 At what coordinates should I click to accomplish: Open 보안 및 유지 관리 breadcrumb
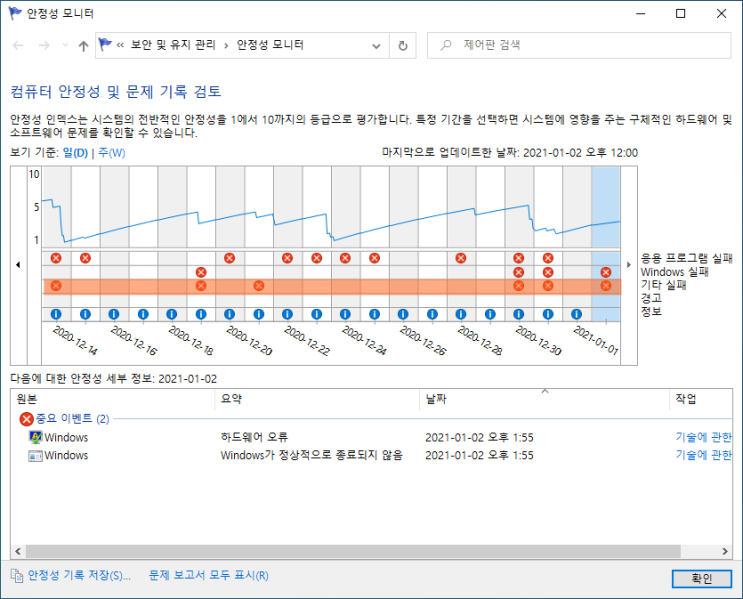pos(173,45)
